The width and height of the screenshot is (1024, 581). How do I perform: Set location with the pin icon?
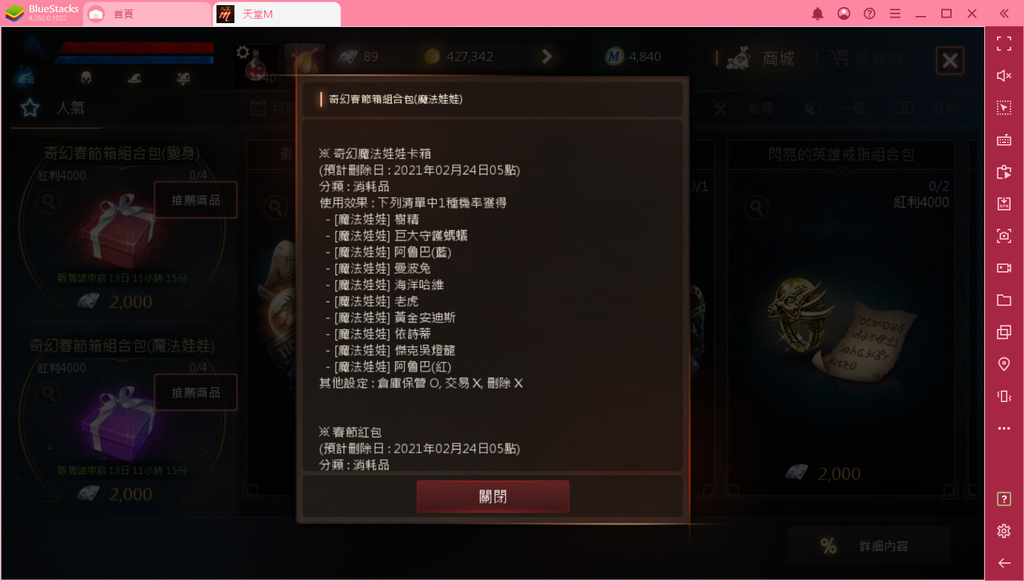pos(1004,364)
